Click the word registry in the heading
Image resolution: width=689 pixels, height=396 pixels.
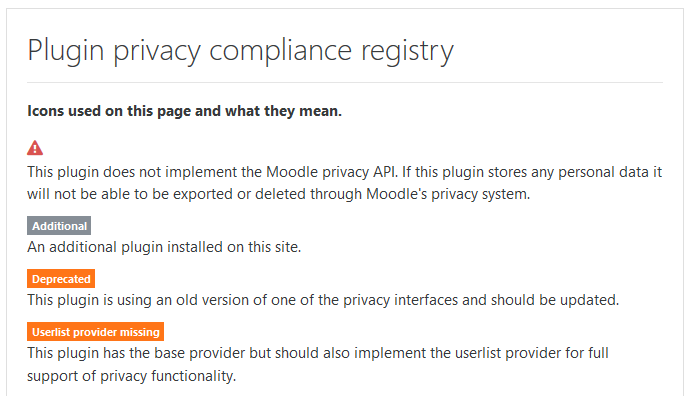click(x=407, y=51)
